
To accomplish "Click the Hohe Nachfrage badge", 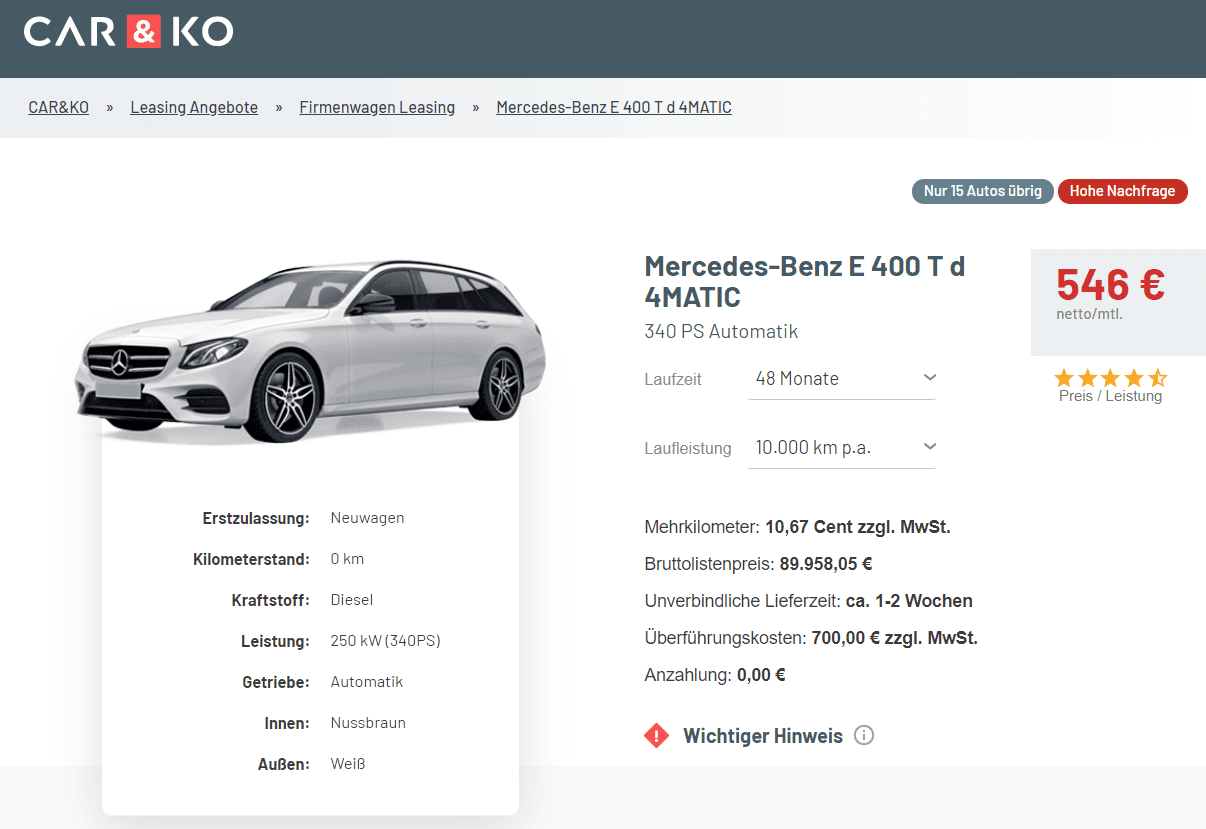I will pyautogui.click(x=1123, y=191).
